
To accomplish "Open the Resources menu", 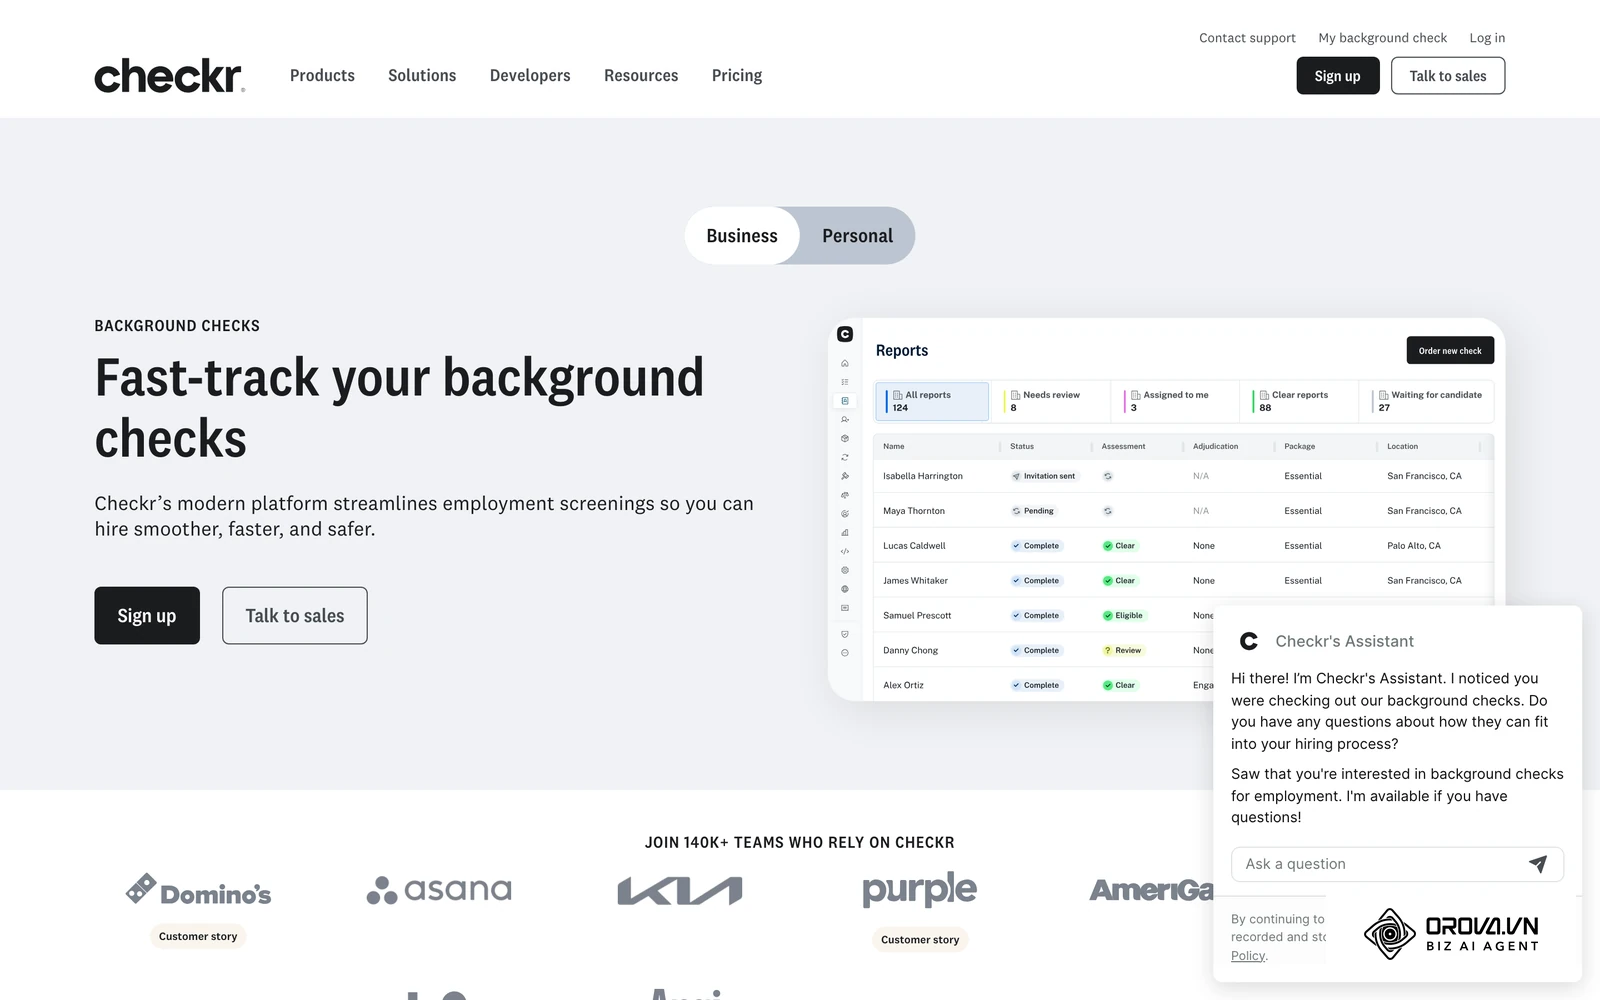I will [x=641, y=76].
